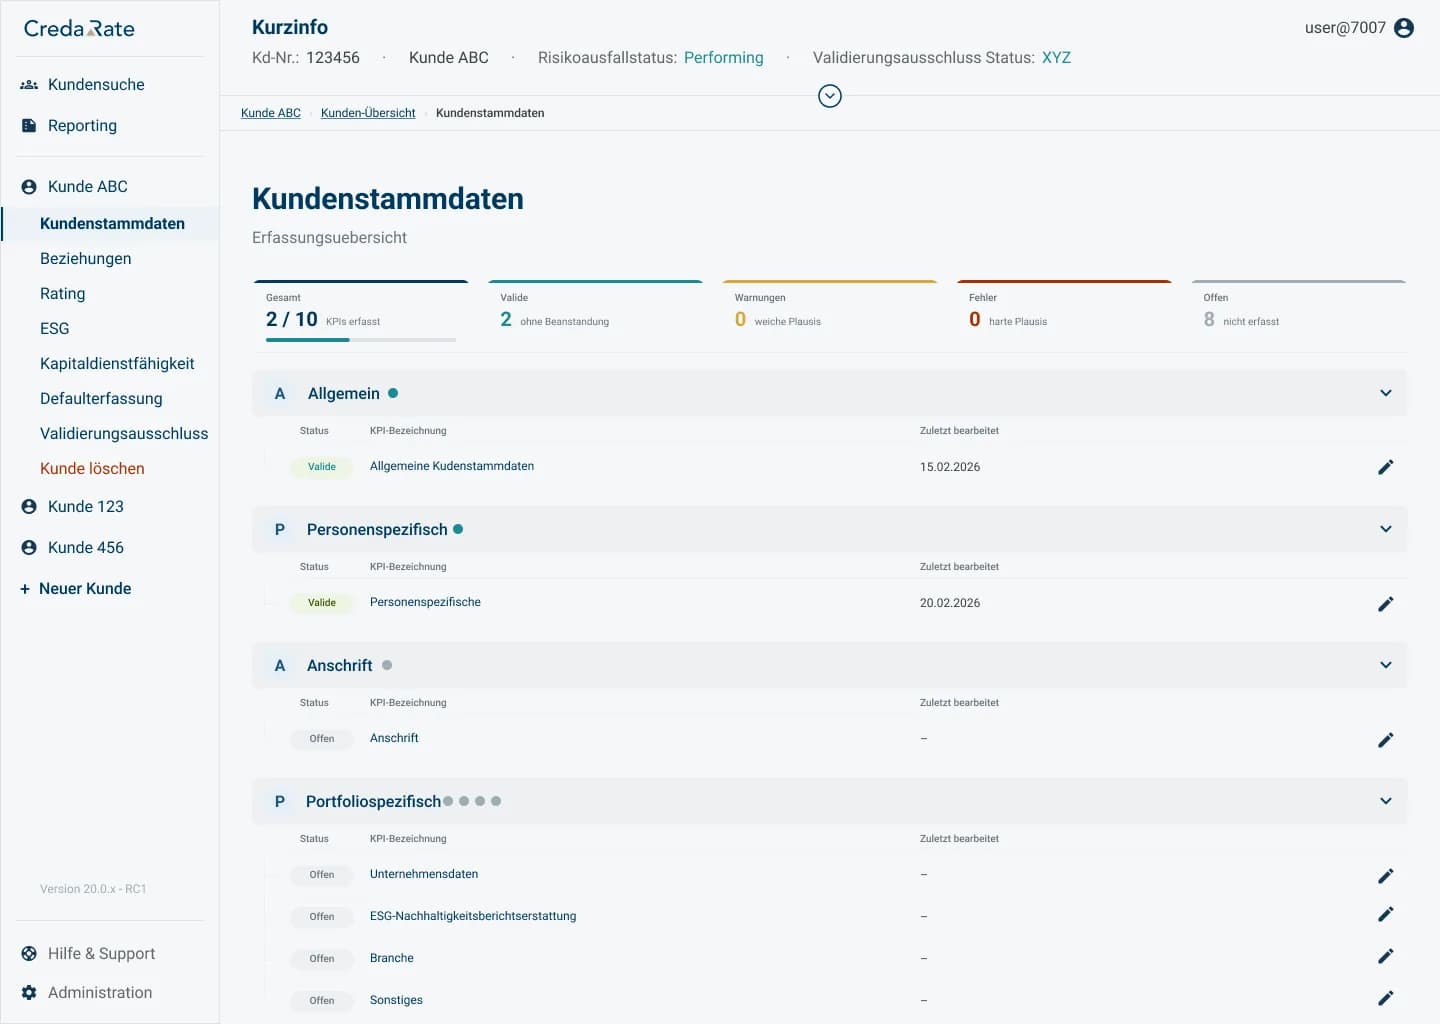This screenshot has height=1024, width=1440.
Task: Click the Offen badge in Anschrift row
Action: tap(322, 739)
